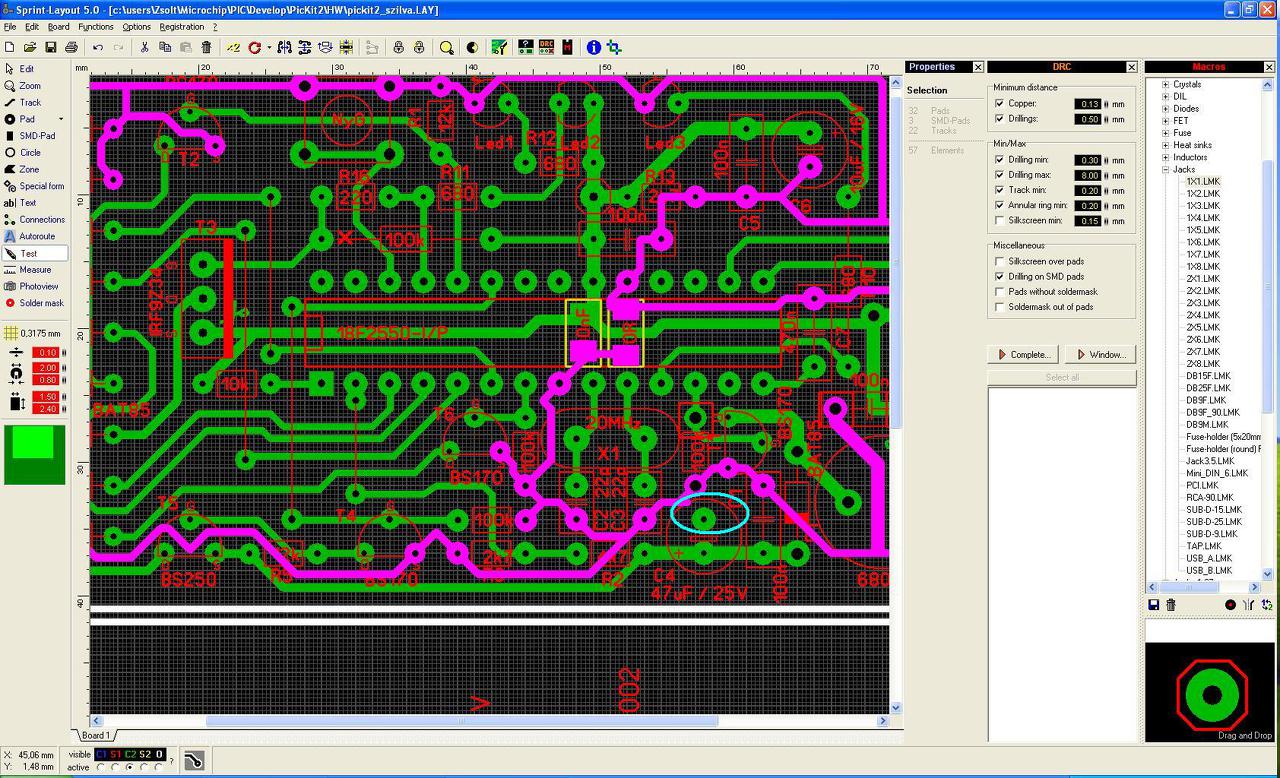Toggle the Copper minimum distance checkbox

999,103
